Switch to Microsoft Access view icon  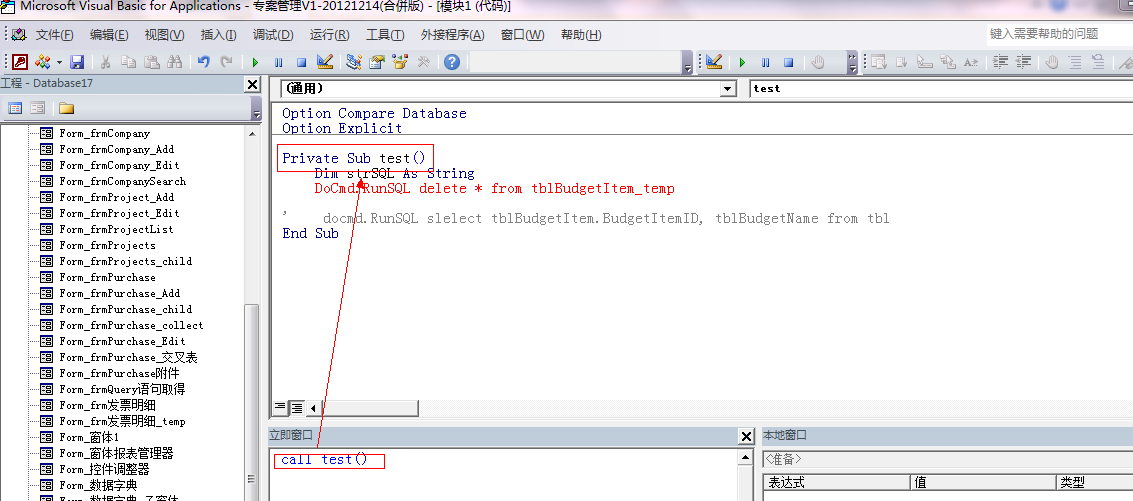(x=20, y=62)
